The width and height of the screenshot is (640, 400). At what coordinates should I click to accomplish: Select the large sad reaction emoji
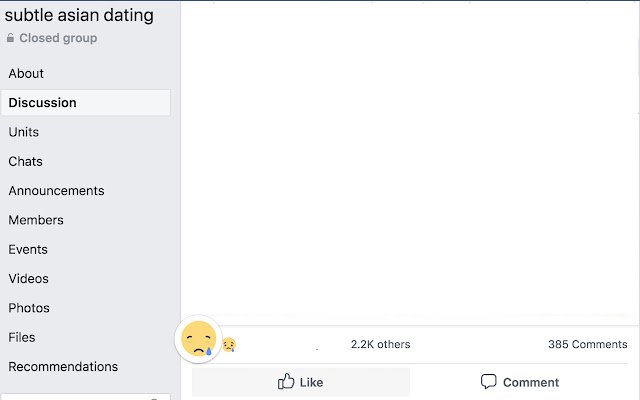point(199,339)
